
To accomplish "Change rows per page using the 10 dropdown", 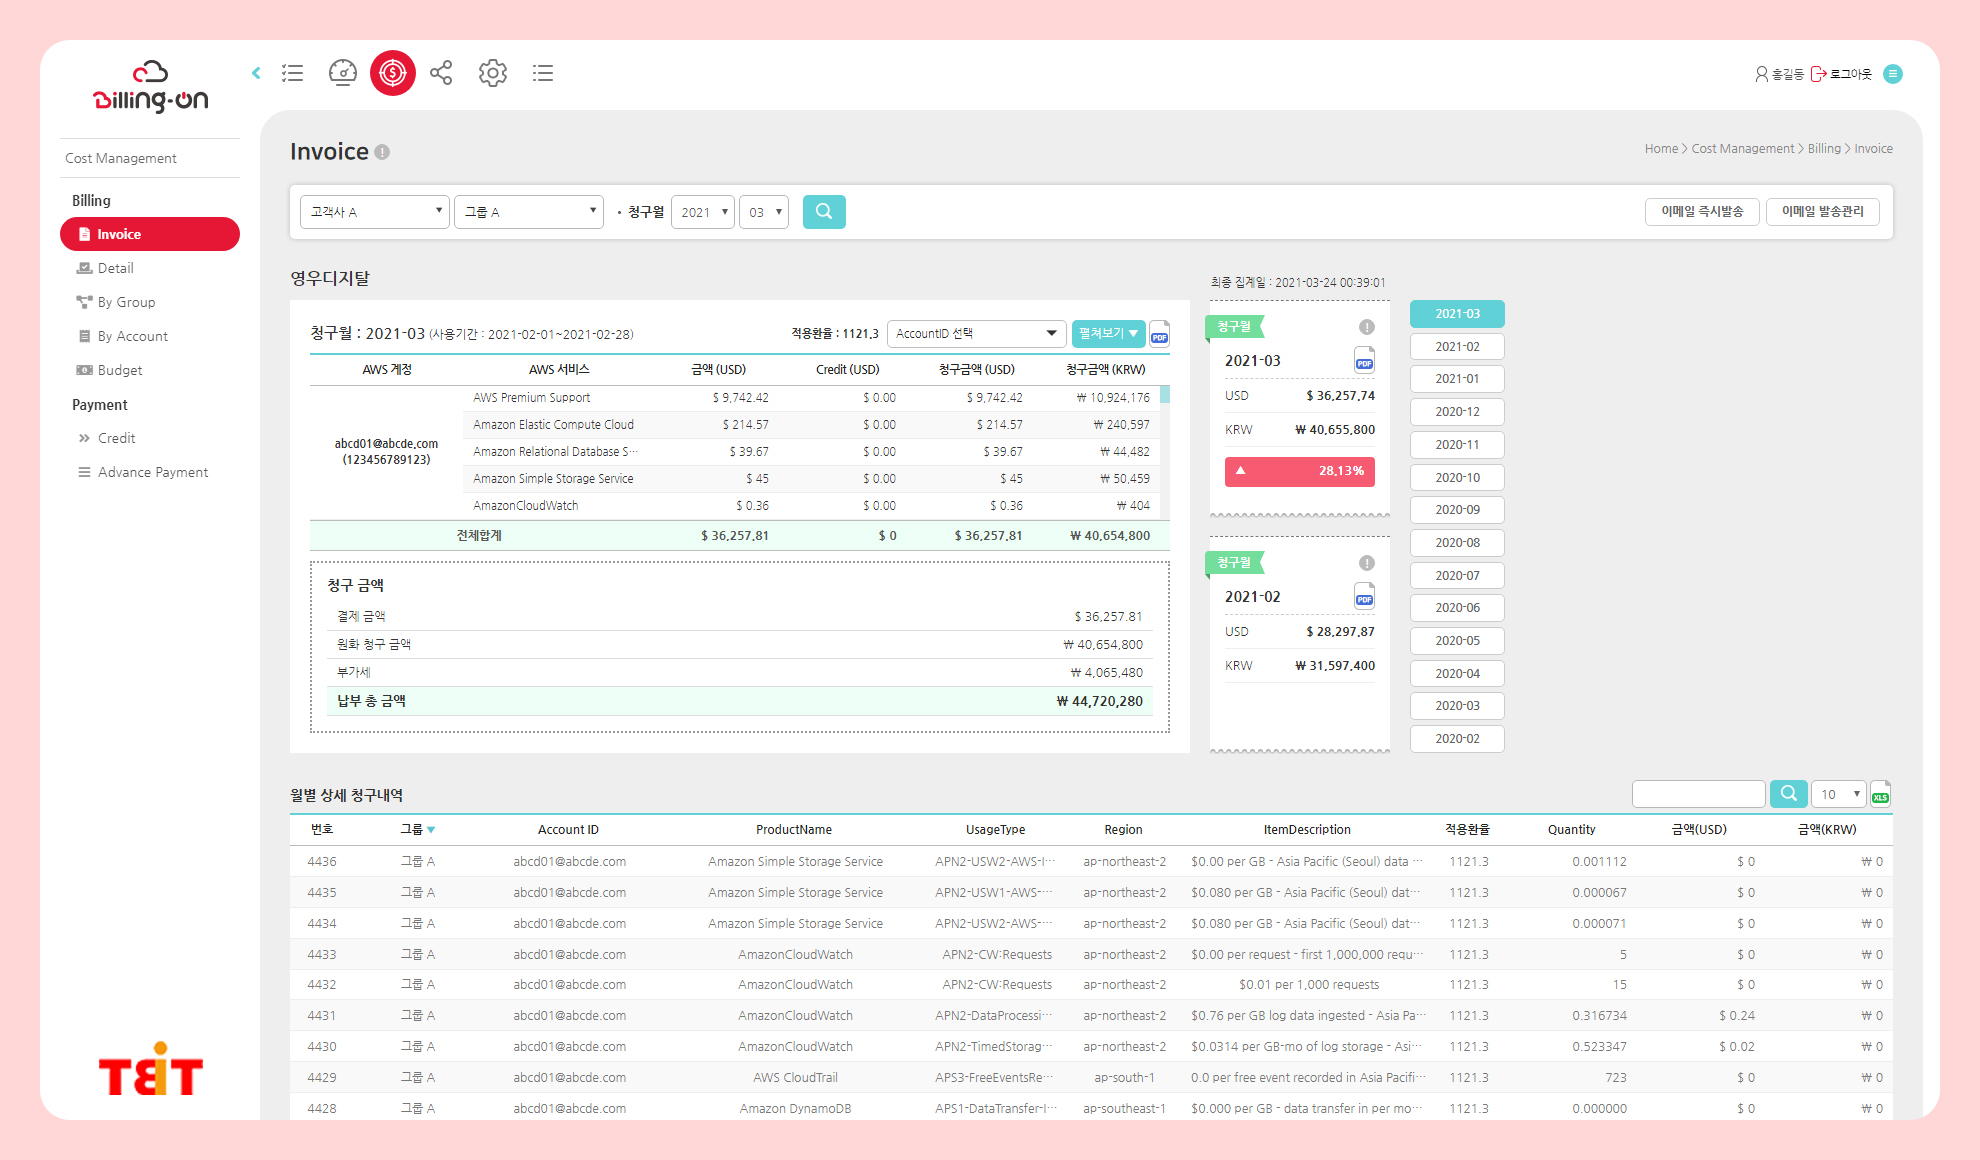I will 1838,793.
